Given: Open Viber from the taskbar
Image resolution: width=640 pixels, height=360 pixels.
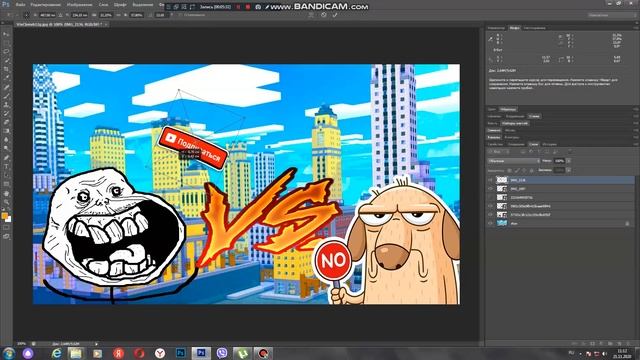Looking at the screenshot, I should point(222,353).
